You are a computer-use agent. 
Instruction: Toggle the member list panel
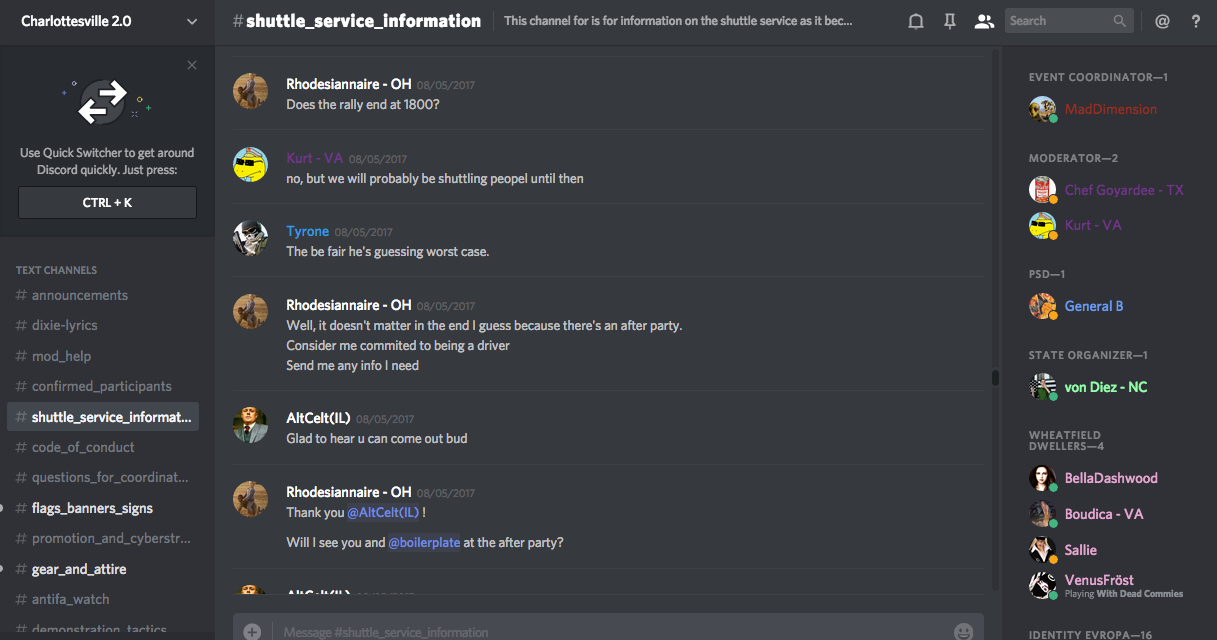(x=984, y=21)
